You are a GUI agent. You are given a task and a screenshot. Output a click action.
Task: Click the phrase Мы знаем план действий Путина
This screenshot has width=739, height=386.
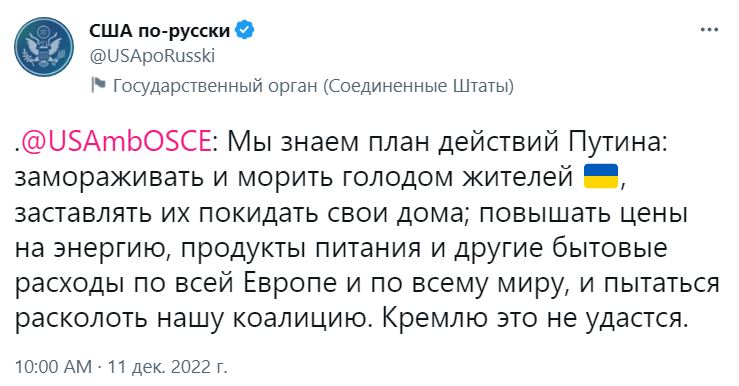click(445, 141)
